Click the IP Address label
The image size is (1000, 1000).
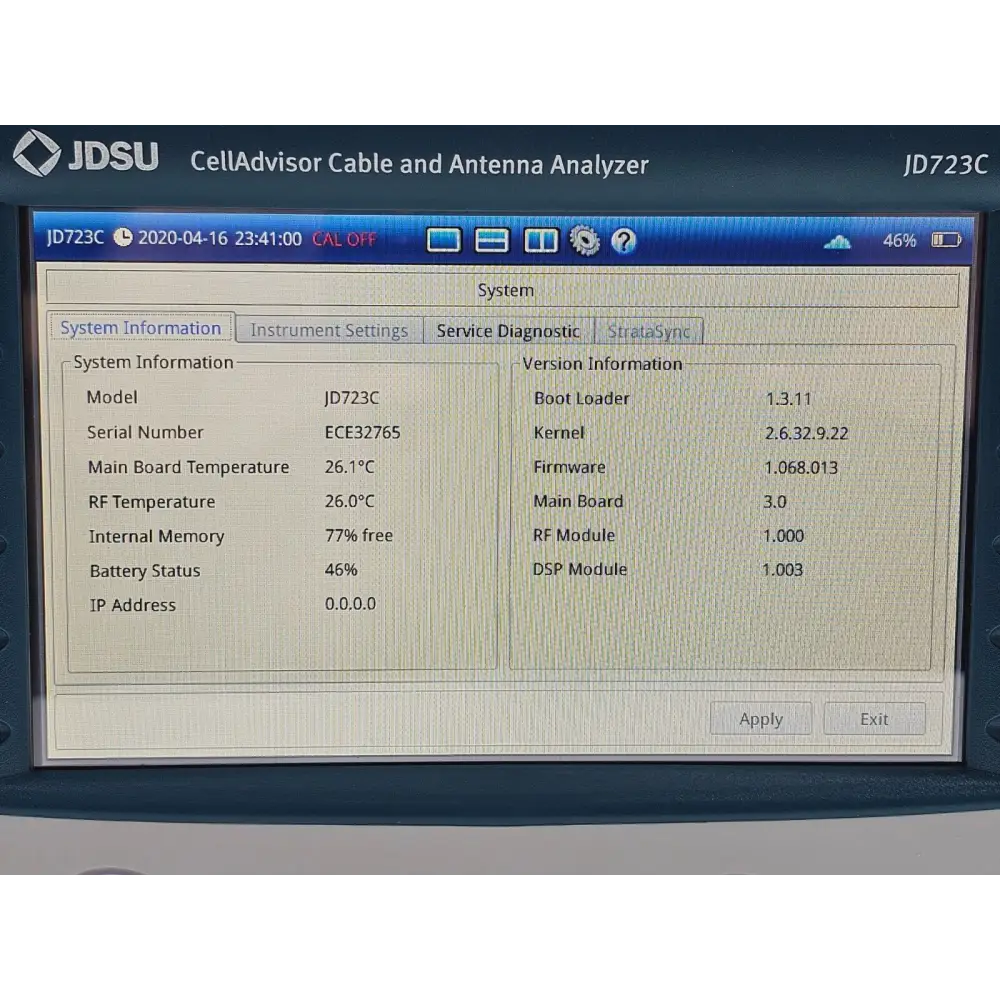tap(133, 605)
